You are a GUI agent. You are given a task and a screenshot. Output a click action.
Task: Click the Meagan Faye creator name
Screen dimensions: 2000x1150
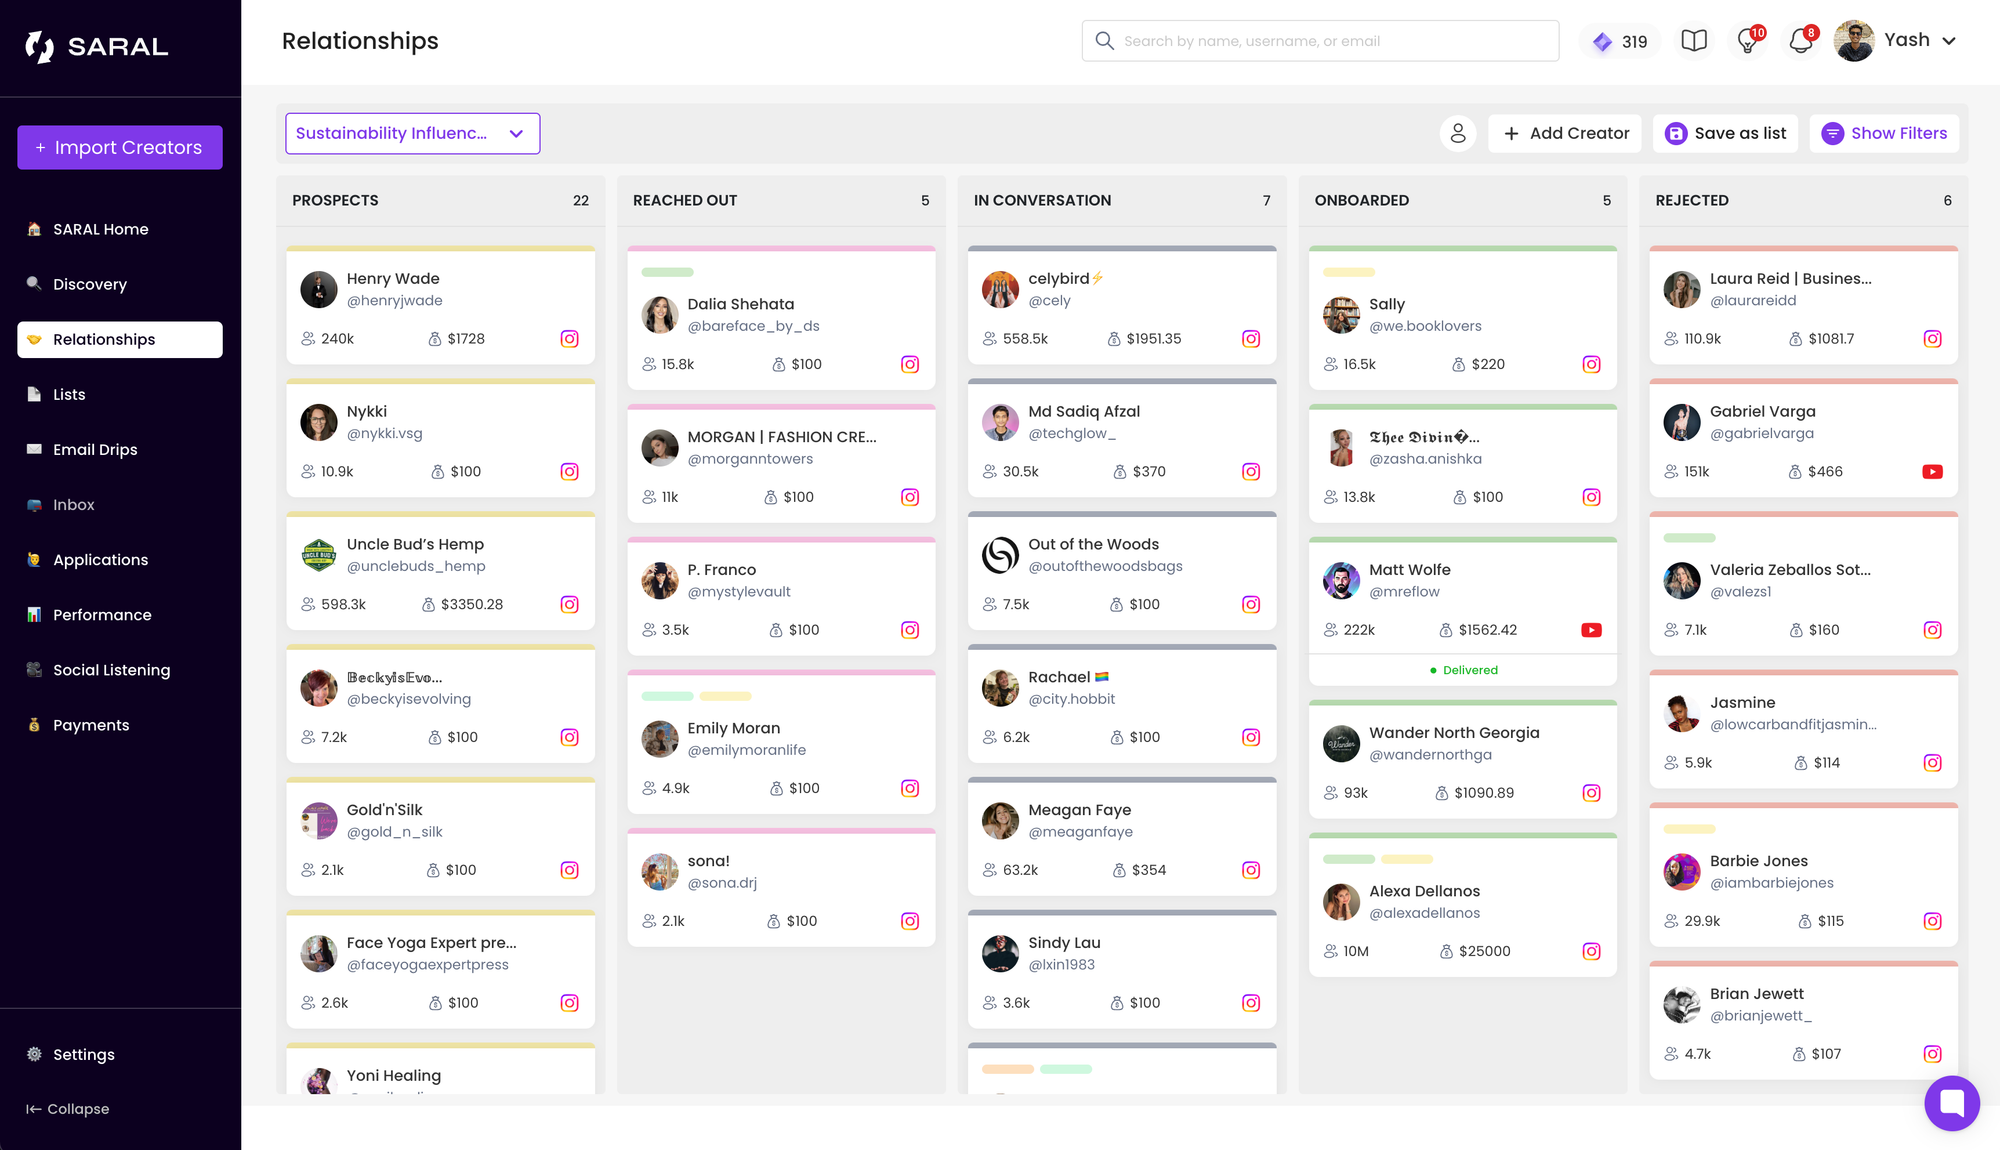tap(1080, 810)
